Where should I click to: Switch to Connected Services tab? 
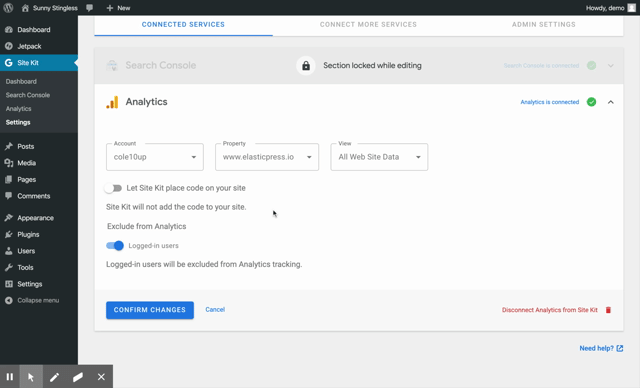[x=183, y=24]
